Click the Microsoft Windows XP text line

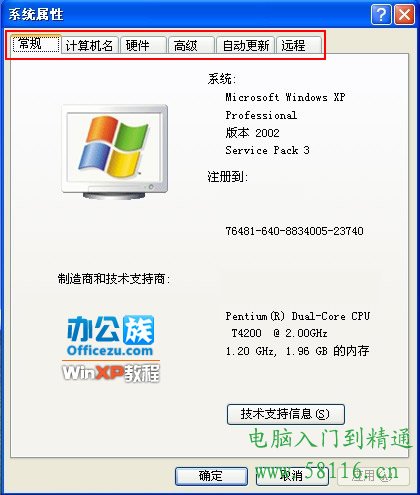pyautogui.click(x=285, y=97)
